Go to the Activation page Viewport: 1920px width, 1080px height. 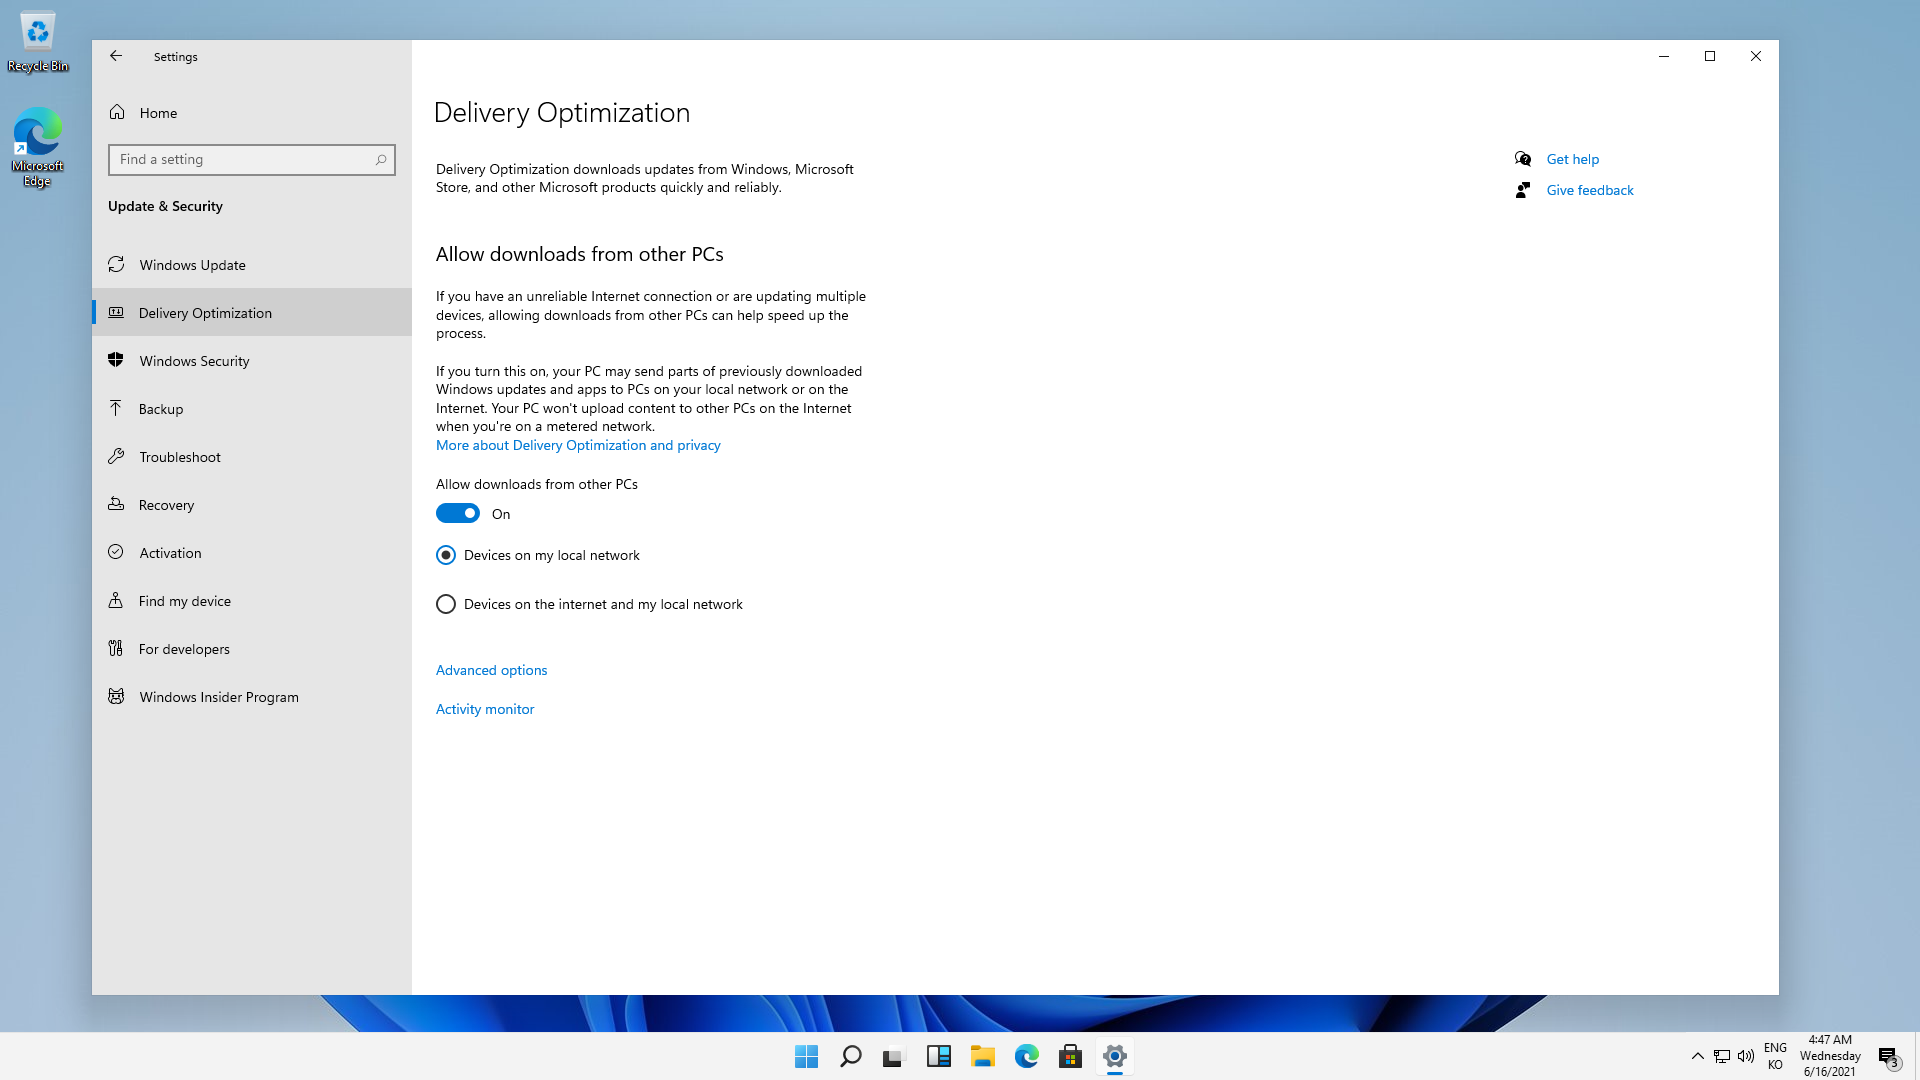(x=170, y=553)
